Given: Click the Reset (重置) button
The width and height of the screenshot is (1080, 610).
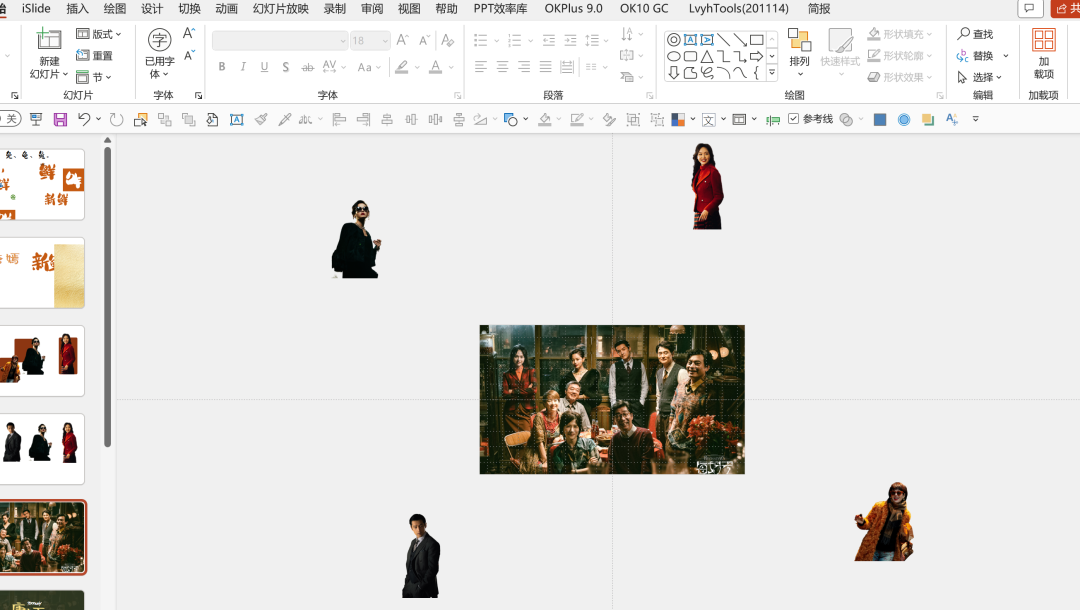Looking at the screenshot, I should pos(94,56).
